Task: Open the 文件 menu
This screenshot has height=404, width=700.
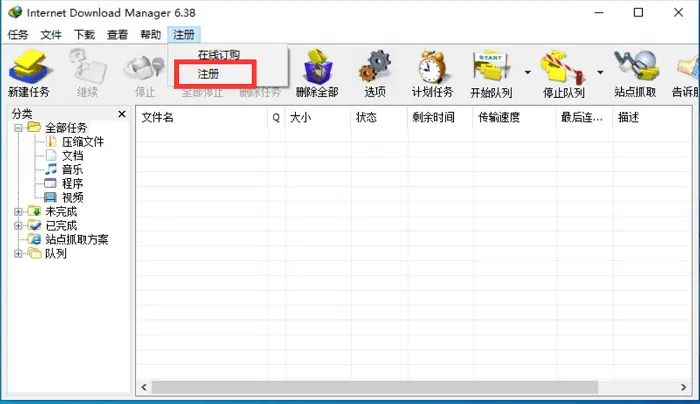Action: (x=51, y=34)
